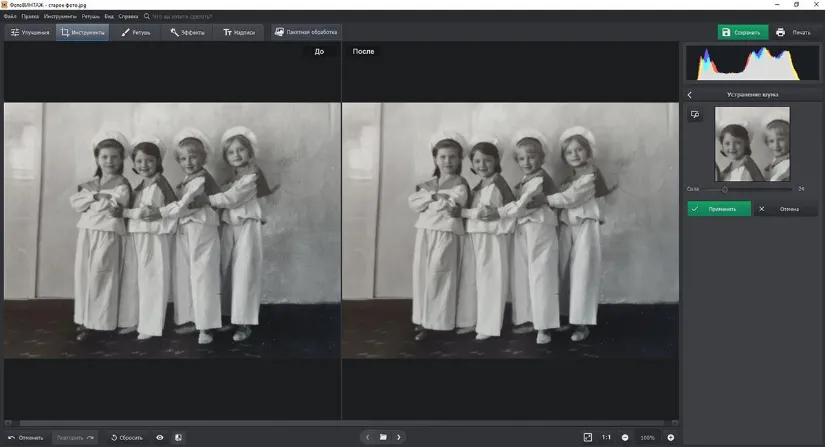Viewport: 825px width, 447px height.
Task: Click the preview area selection icon
Action: [695, 115]
